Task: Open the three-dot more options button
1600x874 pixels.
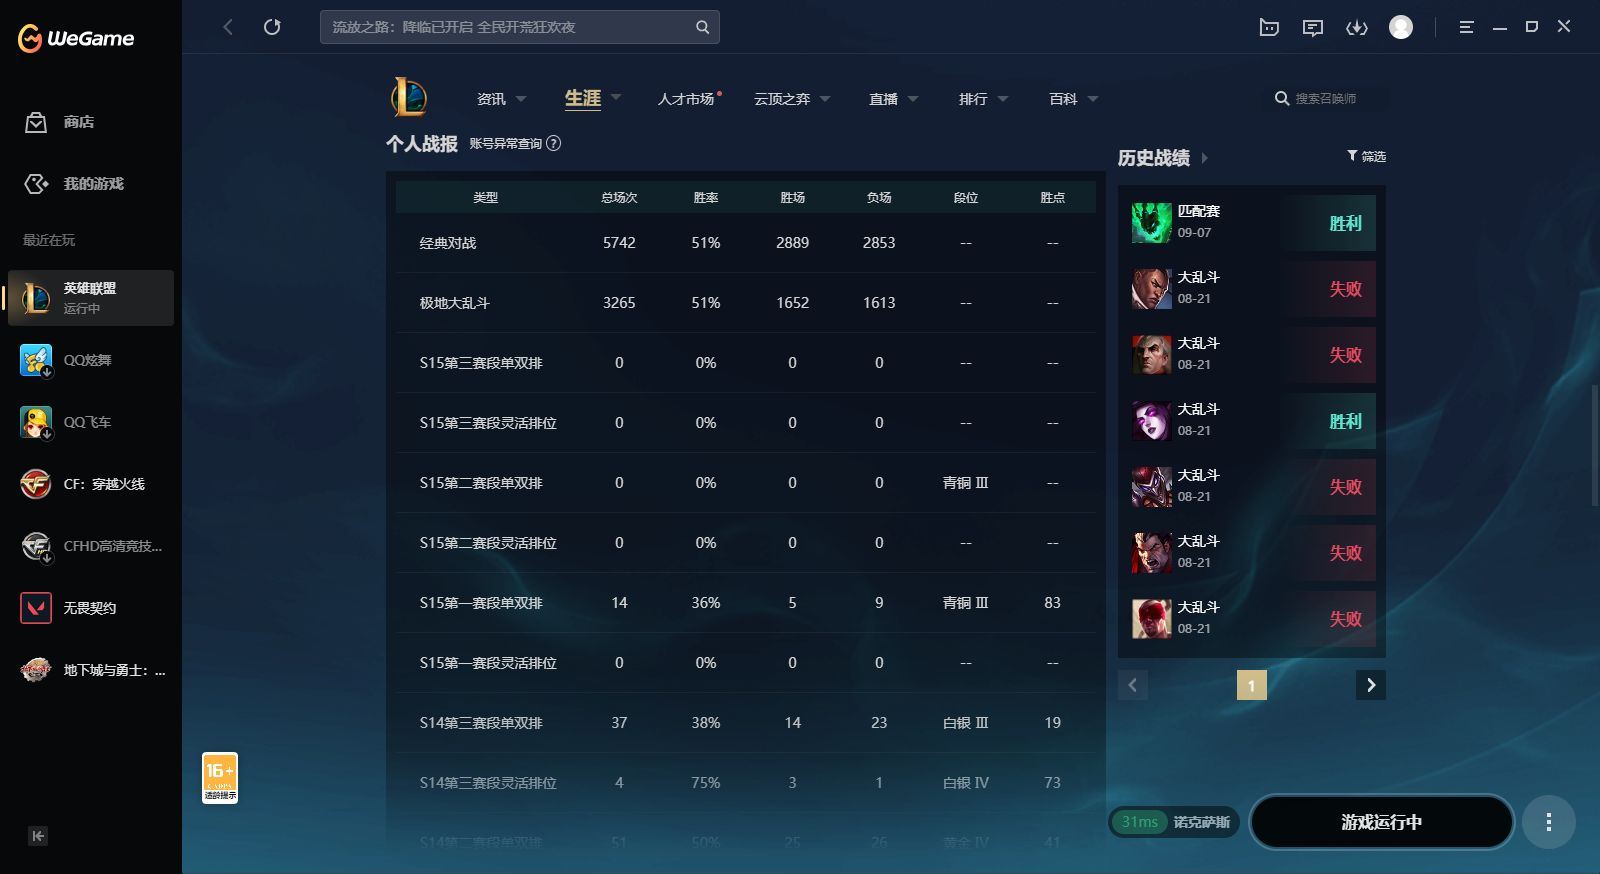Action: 1548,822
